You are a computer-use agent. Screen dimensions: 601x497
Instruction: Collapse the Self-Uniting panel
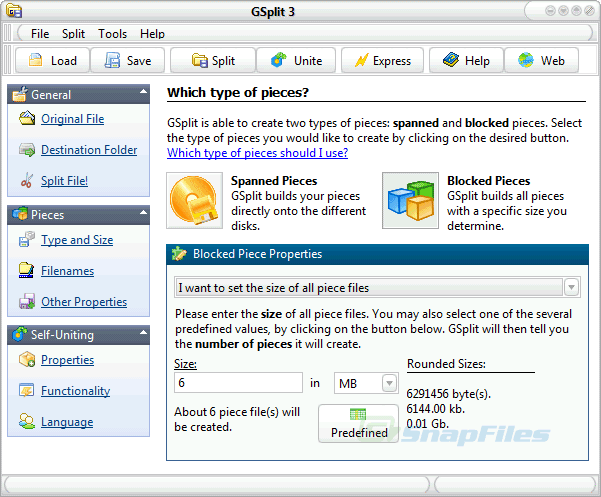[x=143, y=332]
